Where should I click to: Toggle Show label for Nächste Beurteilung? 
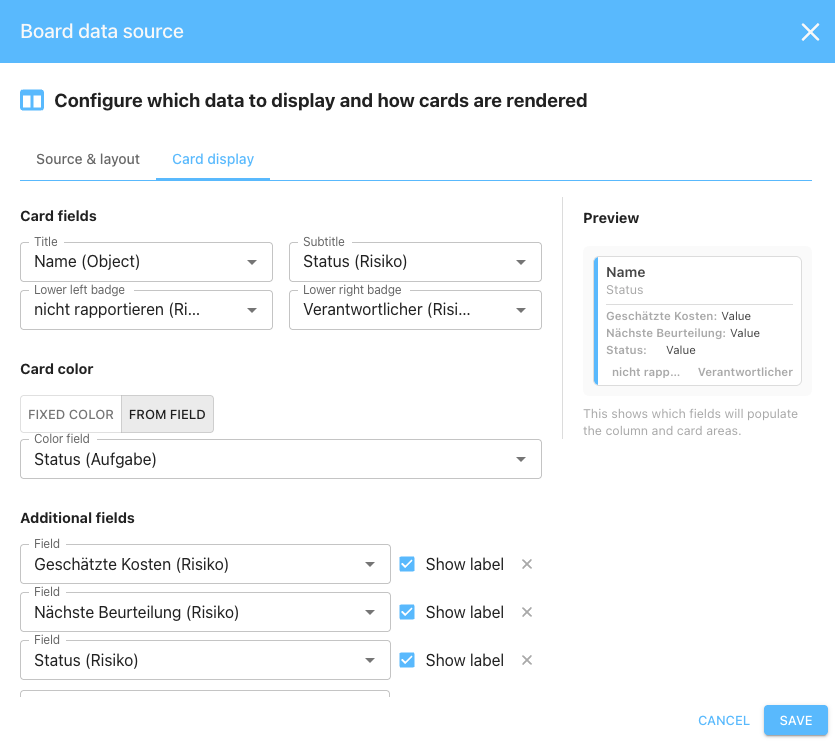pos(407,612)
